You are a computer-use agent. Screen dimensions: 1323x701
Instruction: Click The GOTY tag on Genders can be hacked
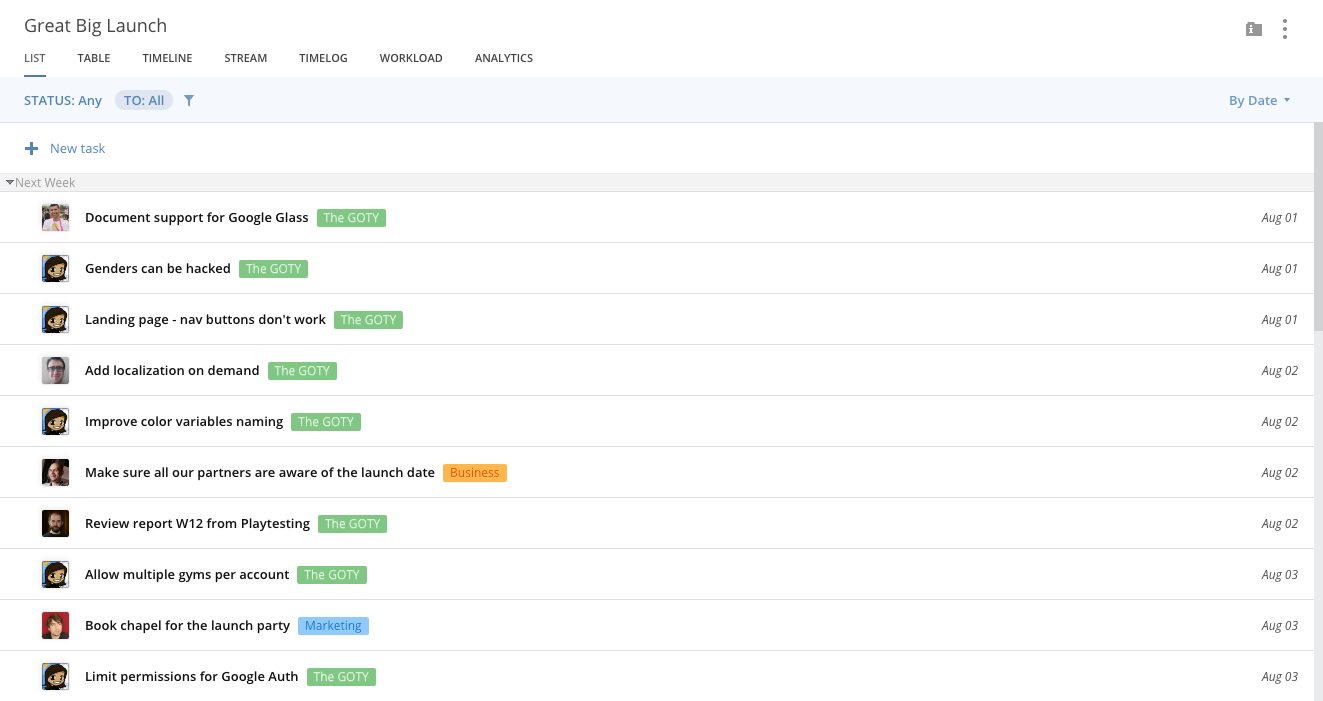[274, 268]
